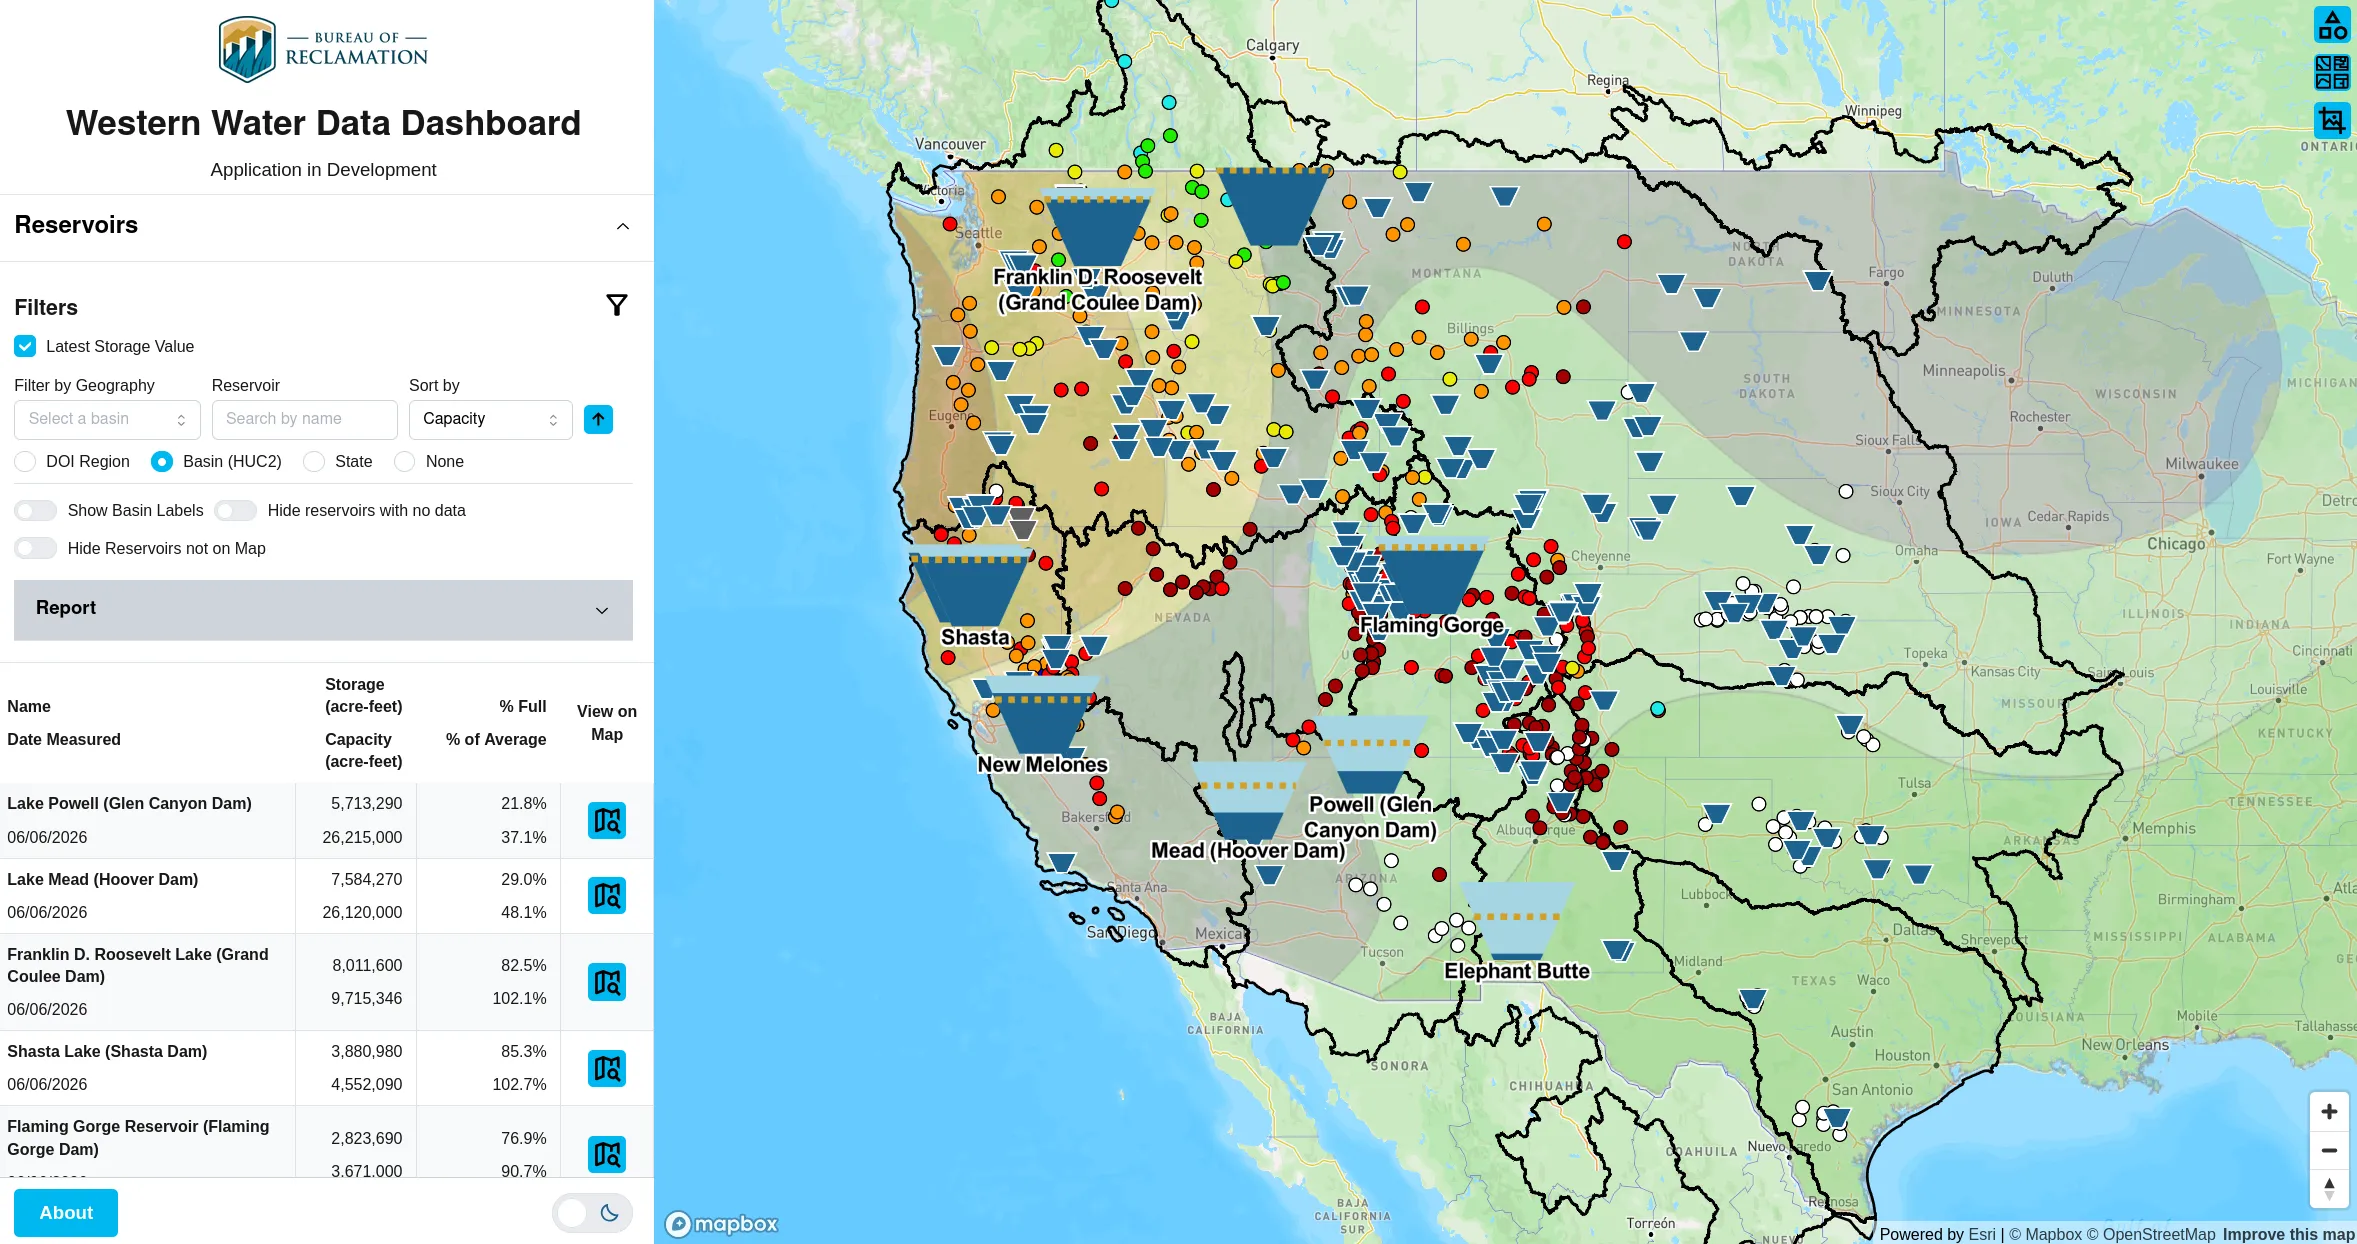Screen dimensions: 2357x1244
Task: Click Flaming Gorge Reservoir row name
Action: pos(138,1138)
